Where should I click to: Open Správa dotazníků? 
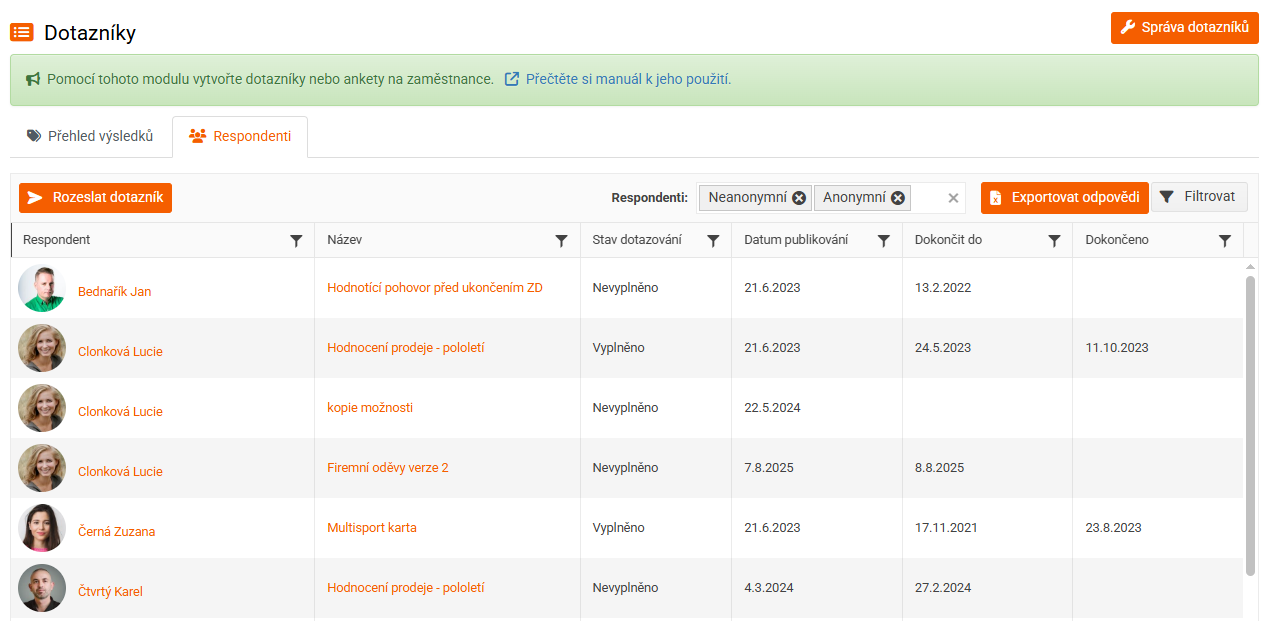(1184, 28)
